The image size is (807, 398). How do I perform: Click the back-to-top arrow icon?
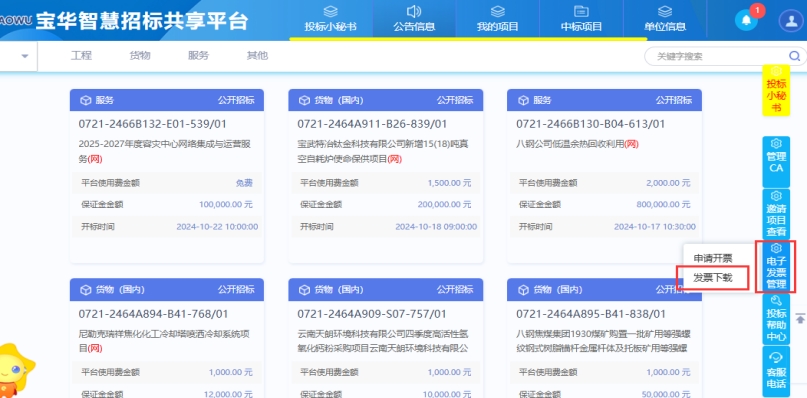(x=800, y=318)
